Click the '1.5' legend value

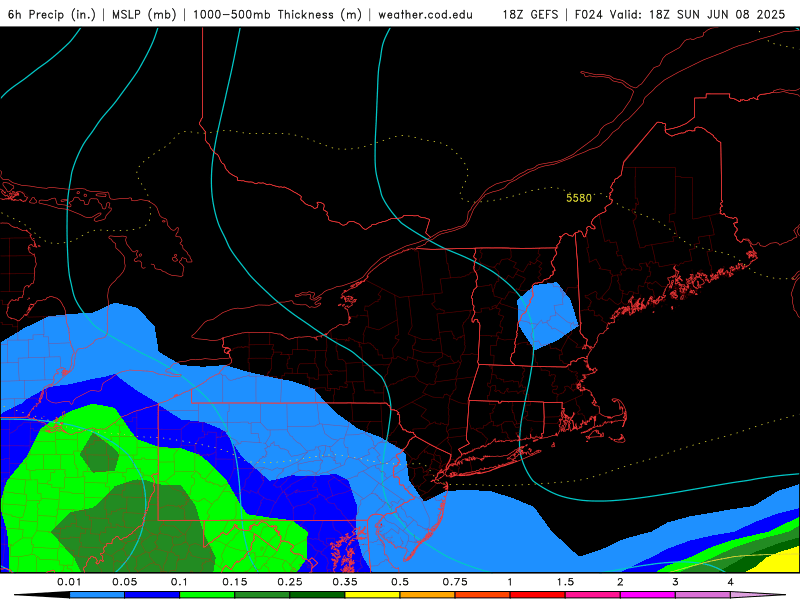[x=565, y=582]
